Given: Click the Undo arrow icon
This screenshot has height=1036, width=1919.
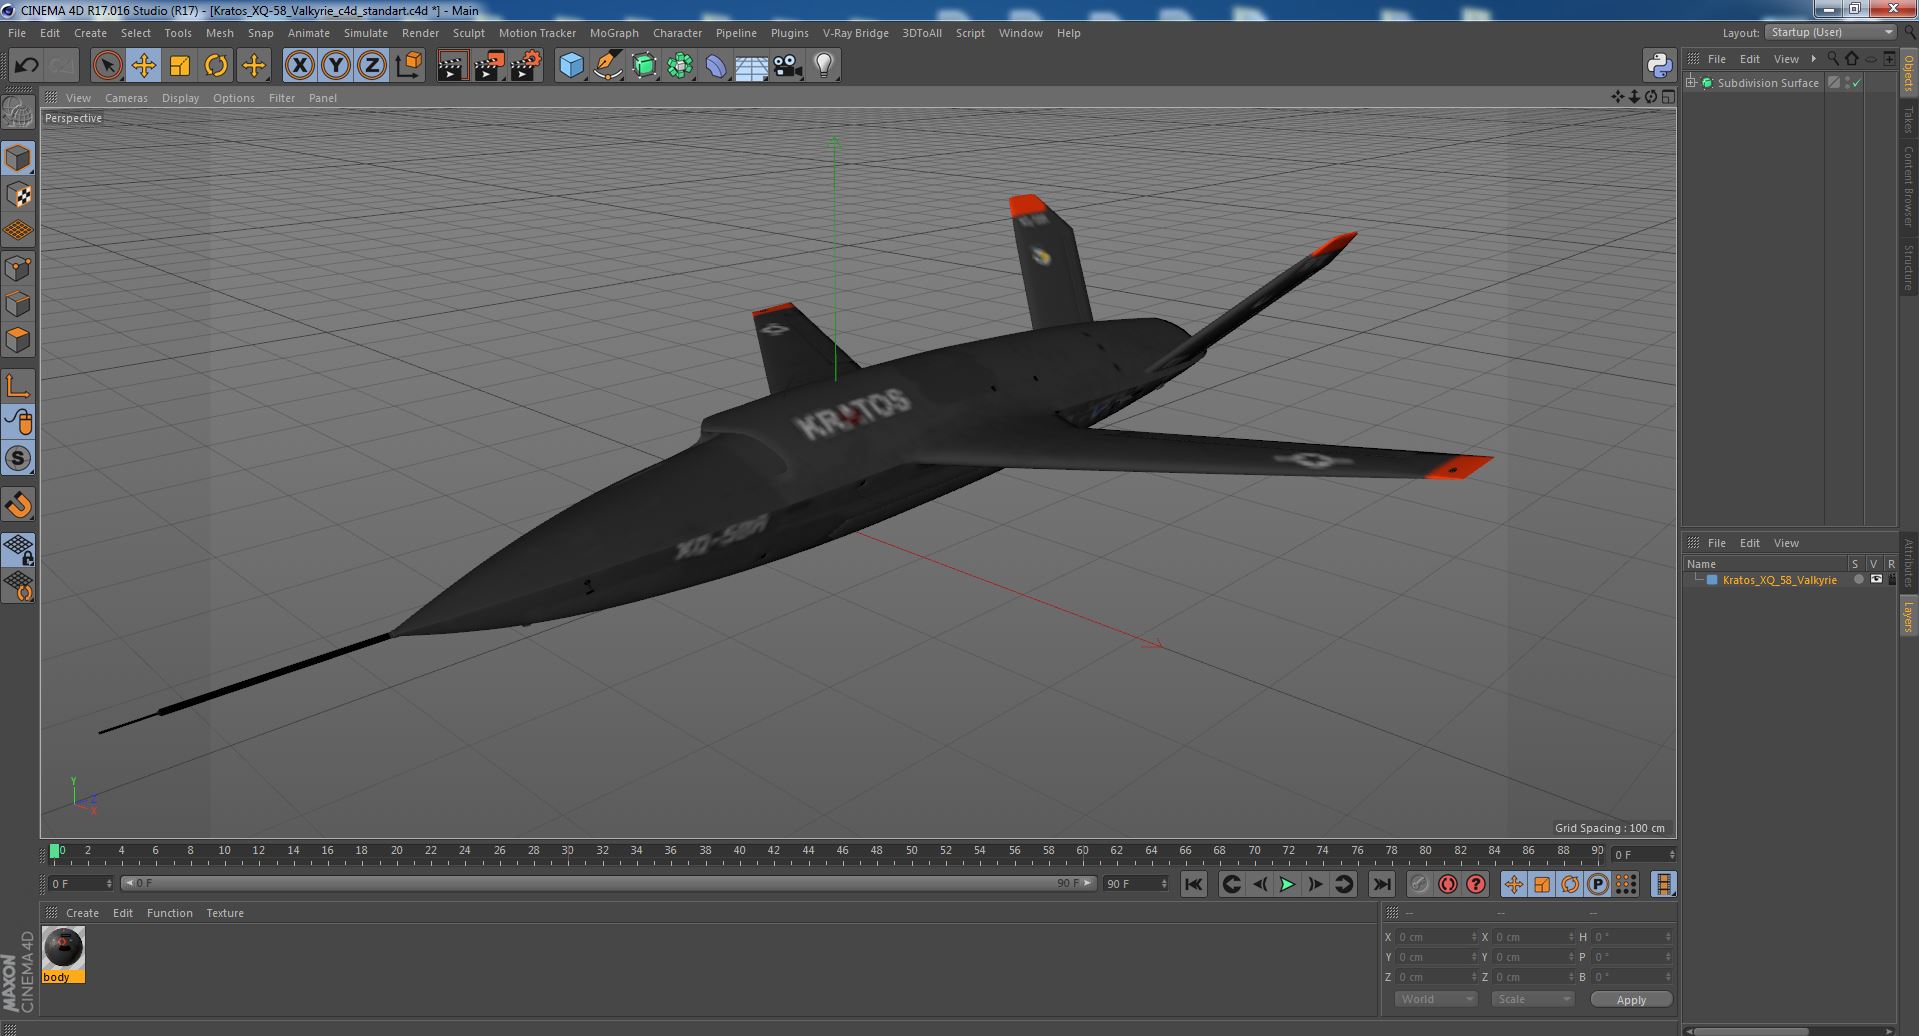Looking at the screenshot, I should click(26, 66).
